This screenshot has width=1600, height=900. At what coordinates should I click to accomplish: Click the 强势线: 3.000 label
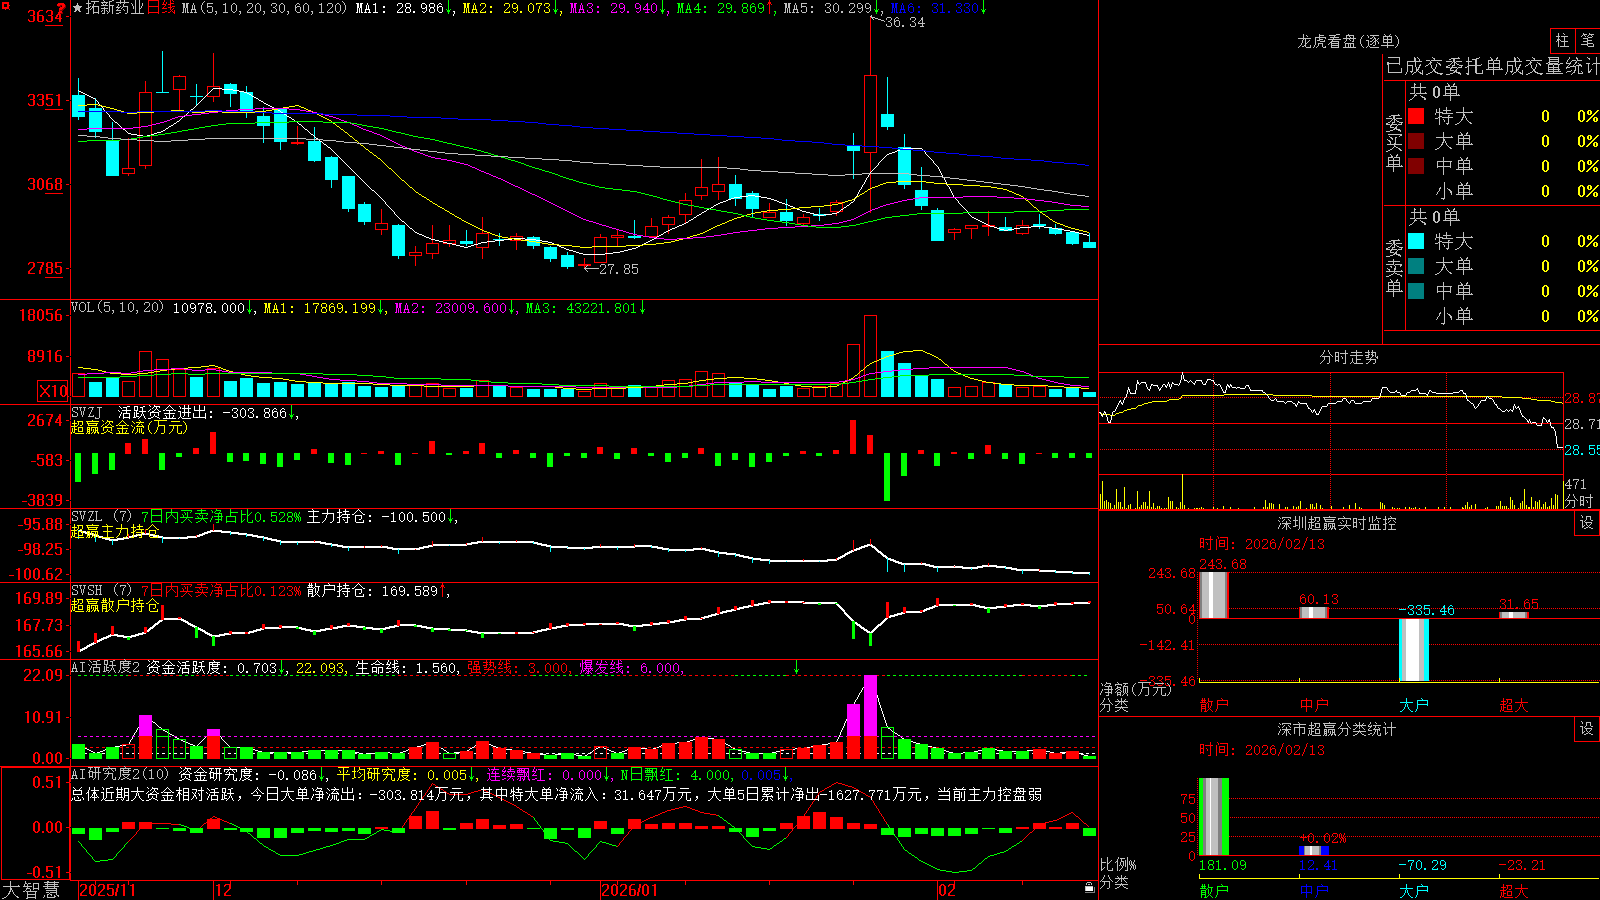518,668
